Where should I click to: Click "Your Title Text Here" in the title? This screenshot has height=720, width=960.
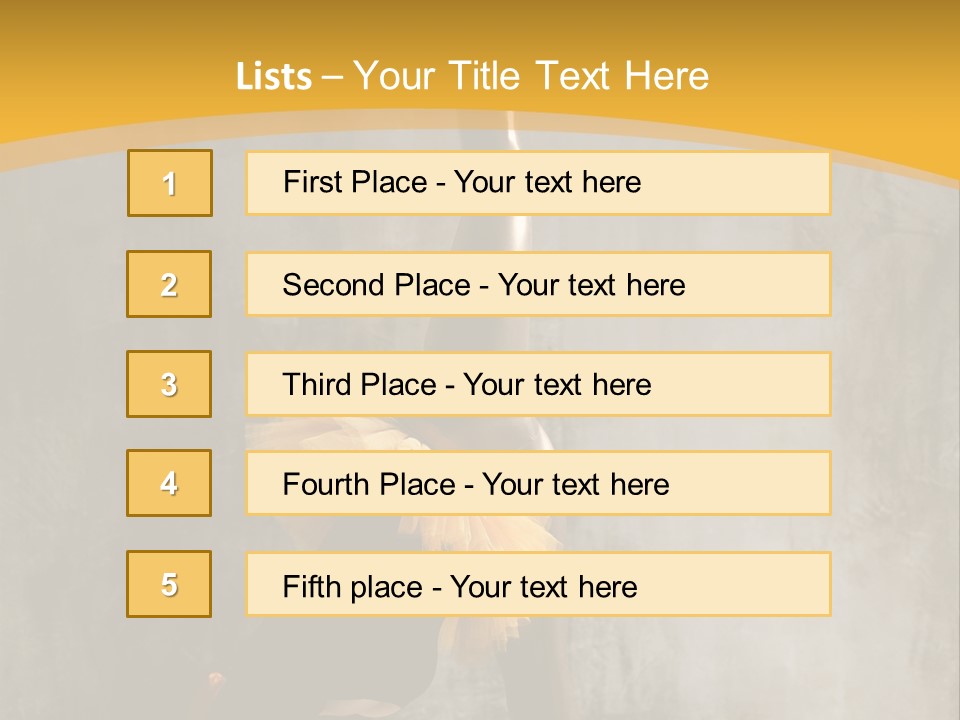point(531,76)
